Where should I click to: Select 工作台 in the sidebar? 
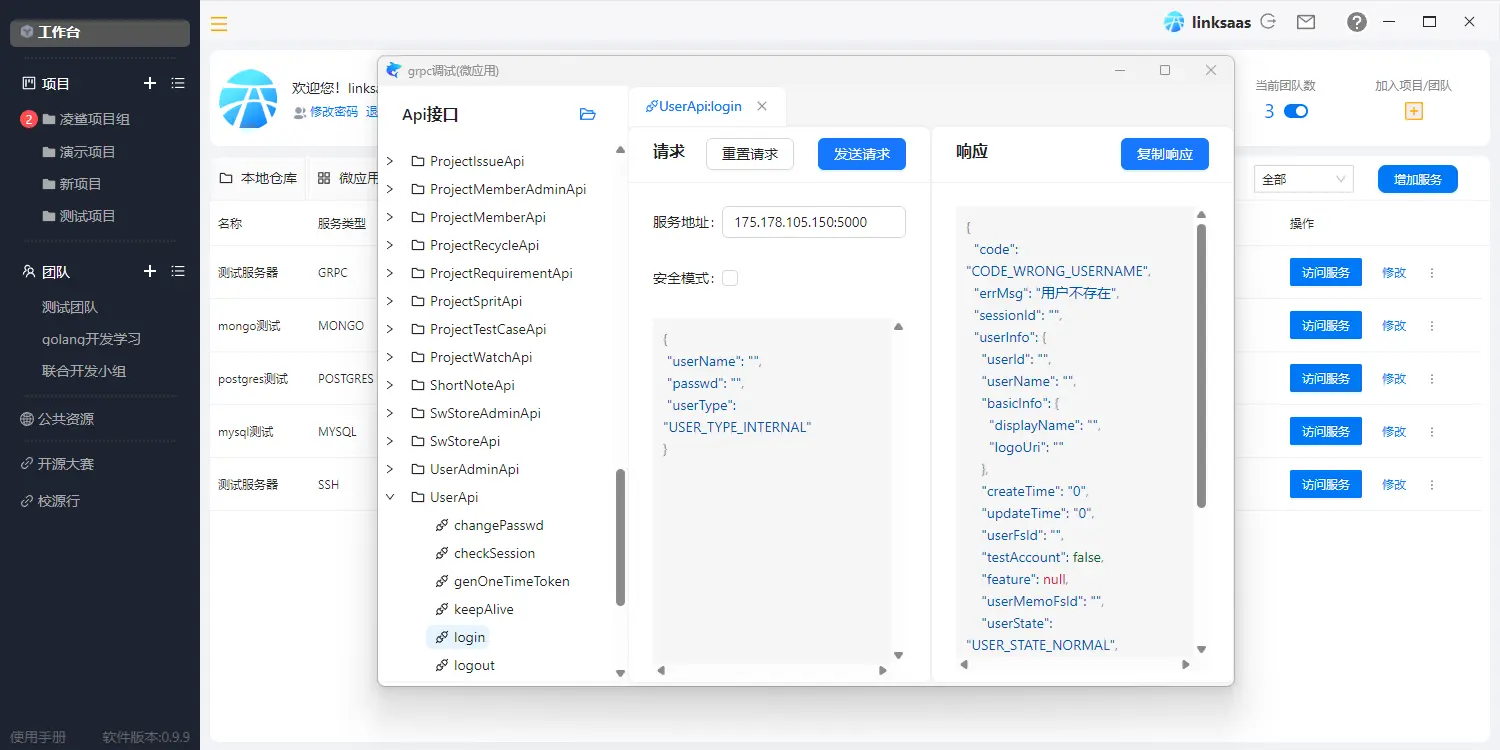[100, 32]
